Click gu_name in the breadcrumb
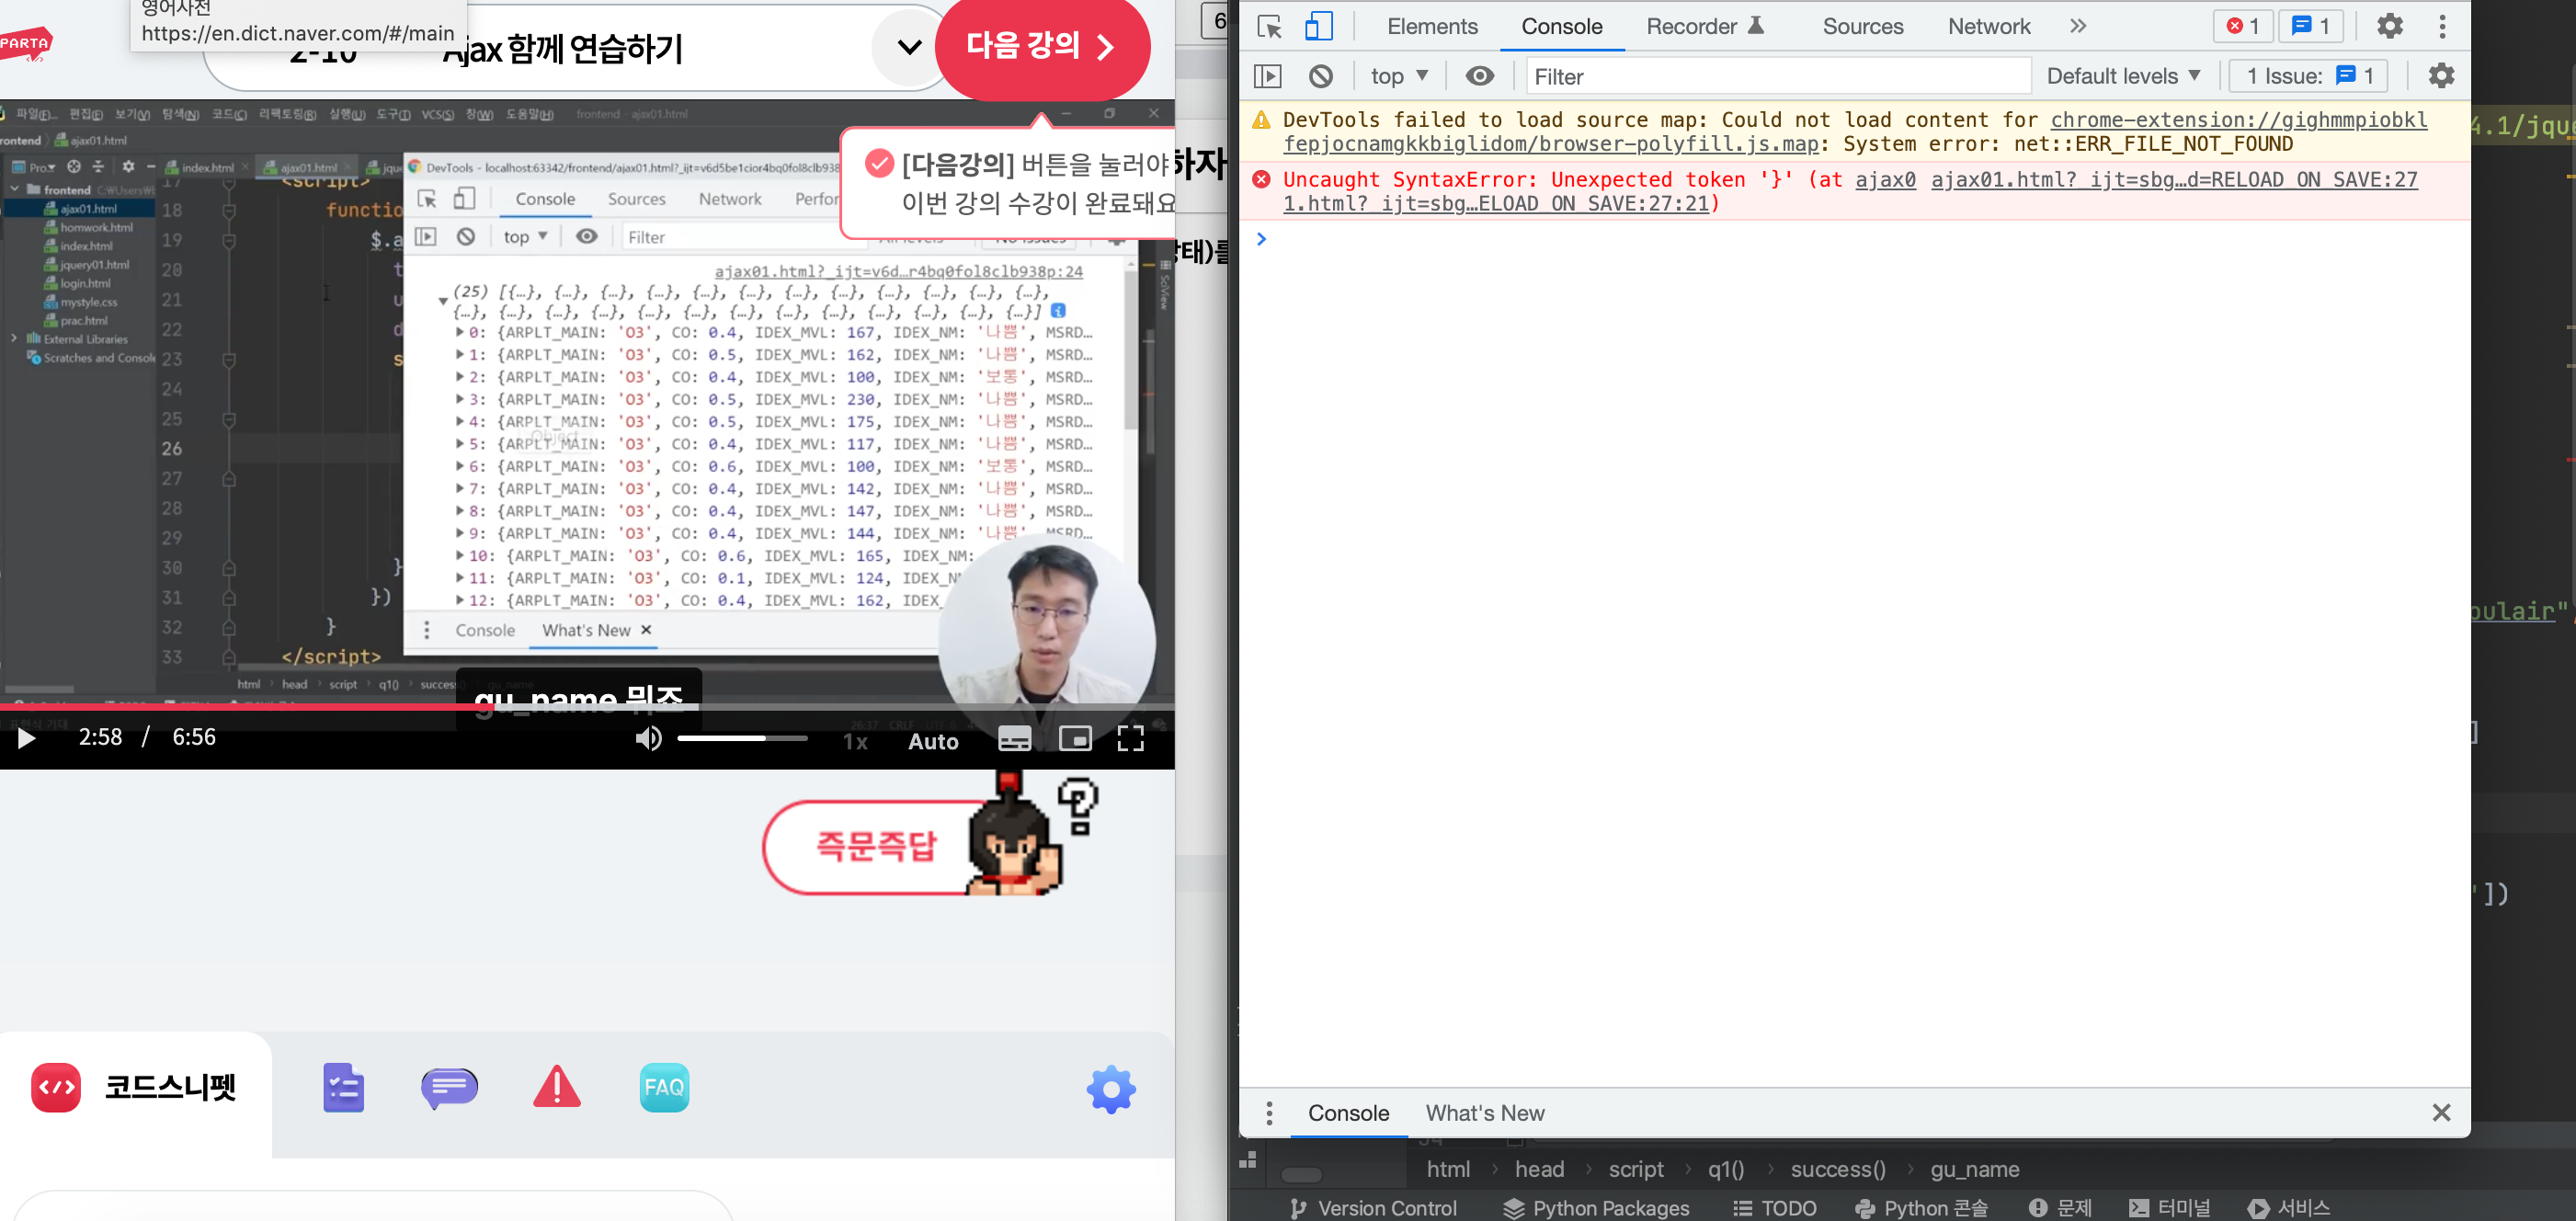 [1974, 1169]
